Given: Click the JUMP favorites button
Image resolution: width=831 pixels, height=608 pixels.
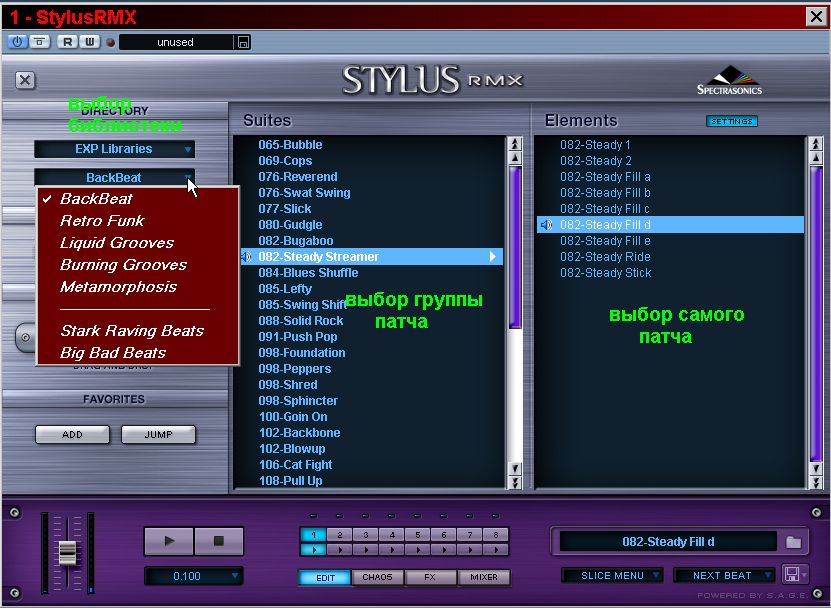Looking at the screenshot, I should [158, 435].
